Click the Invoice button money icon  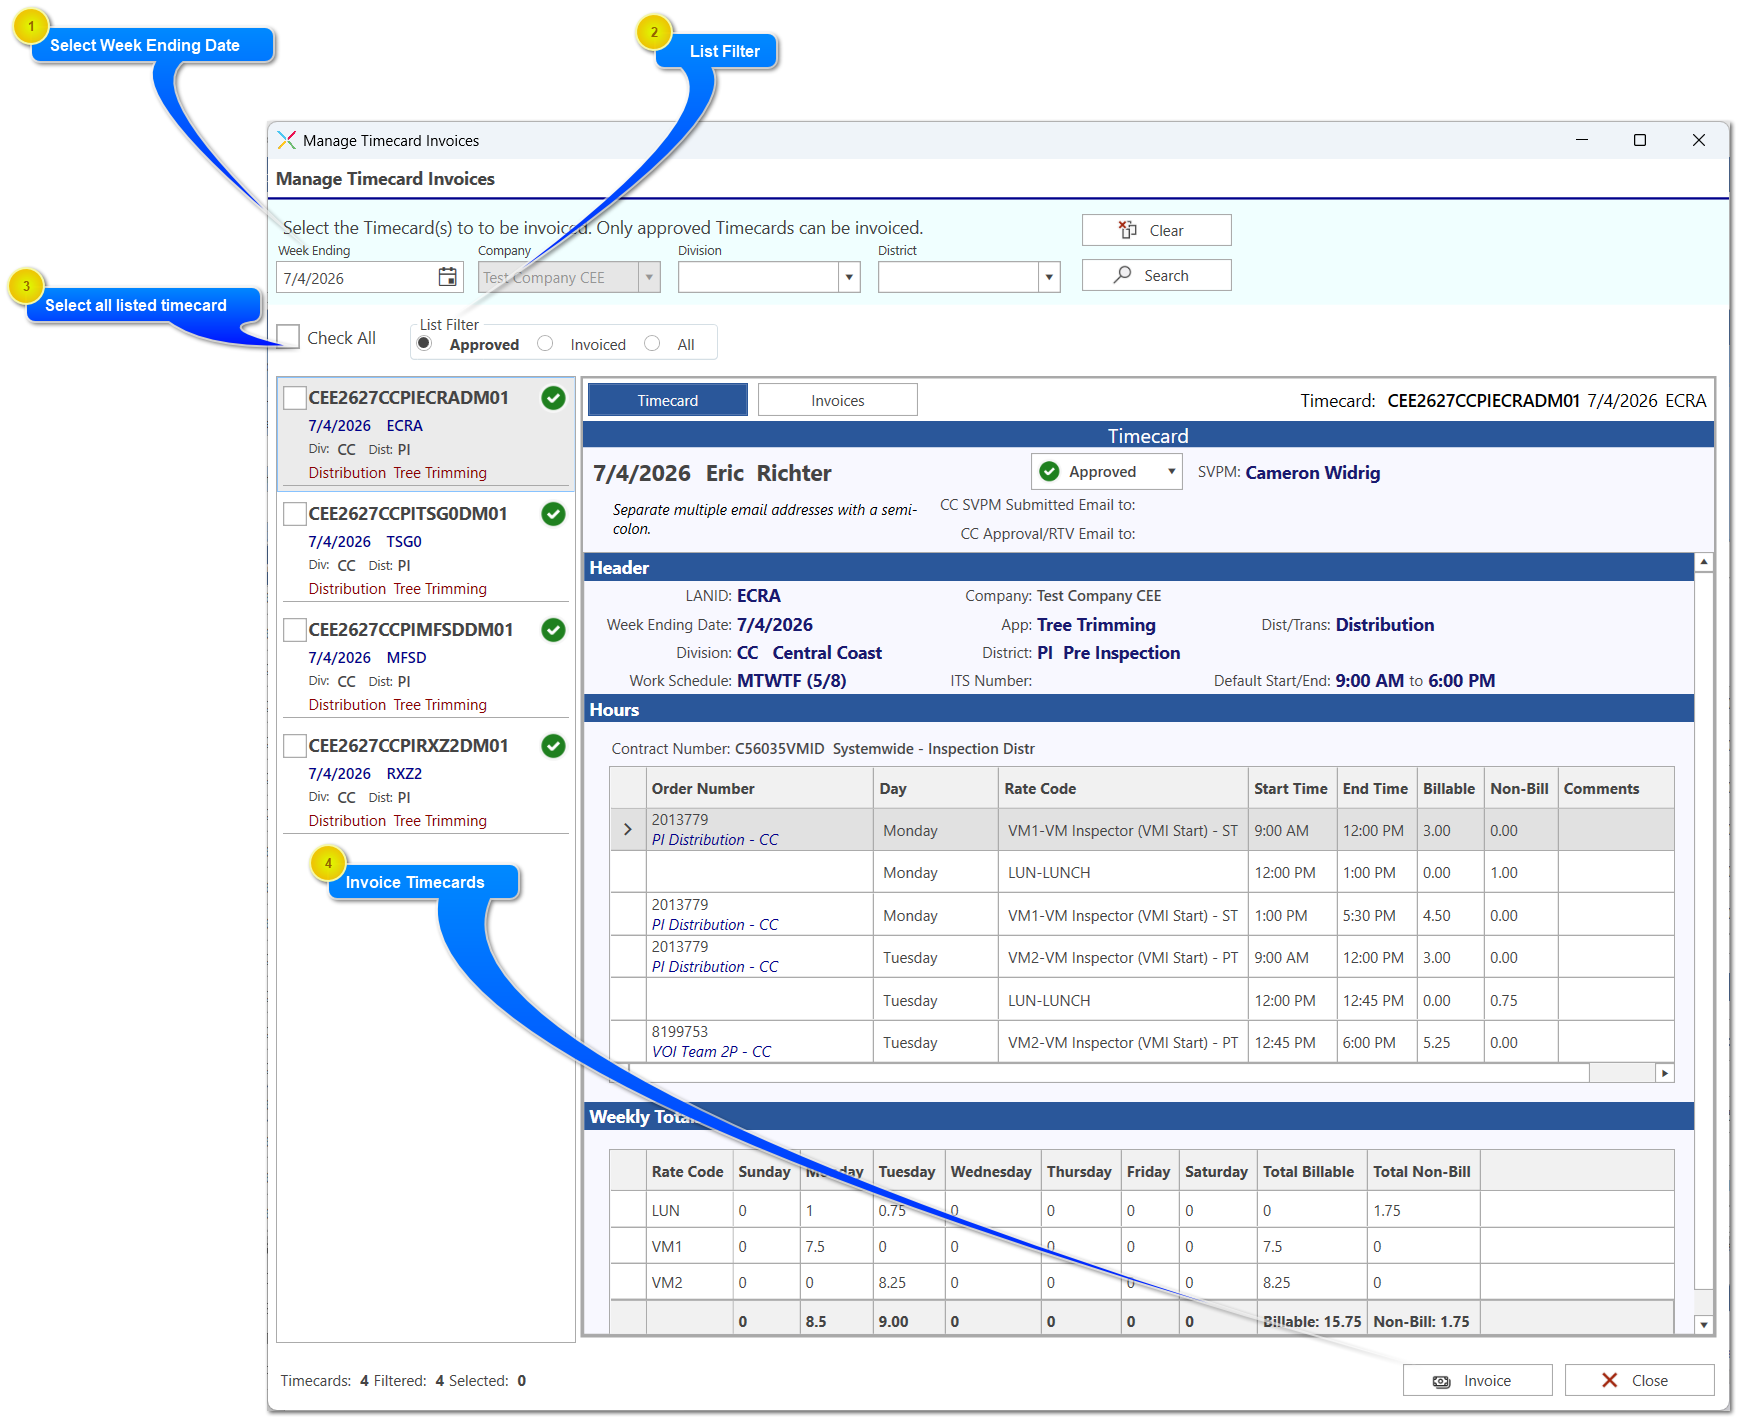click(x=1441, y=1381)
